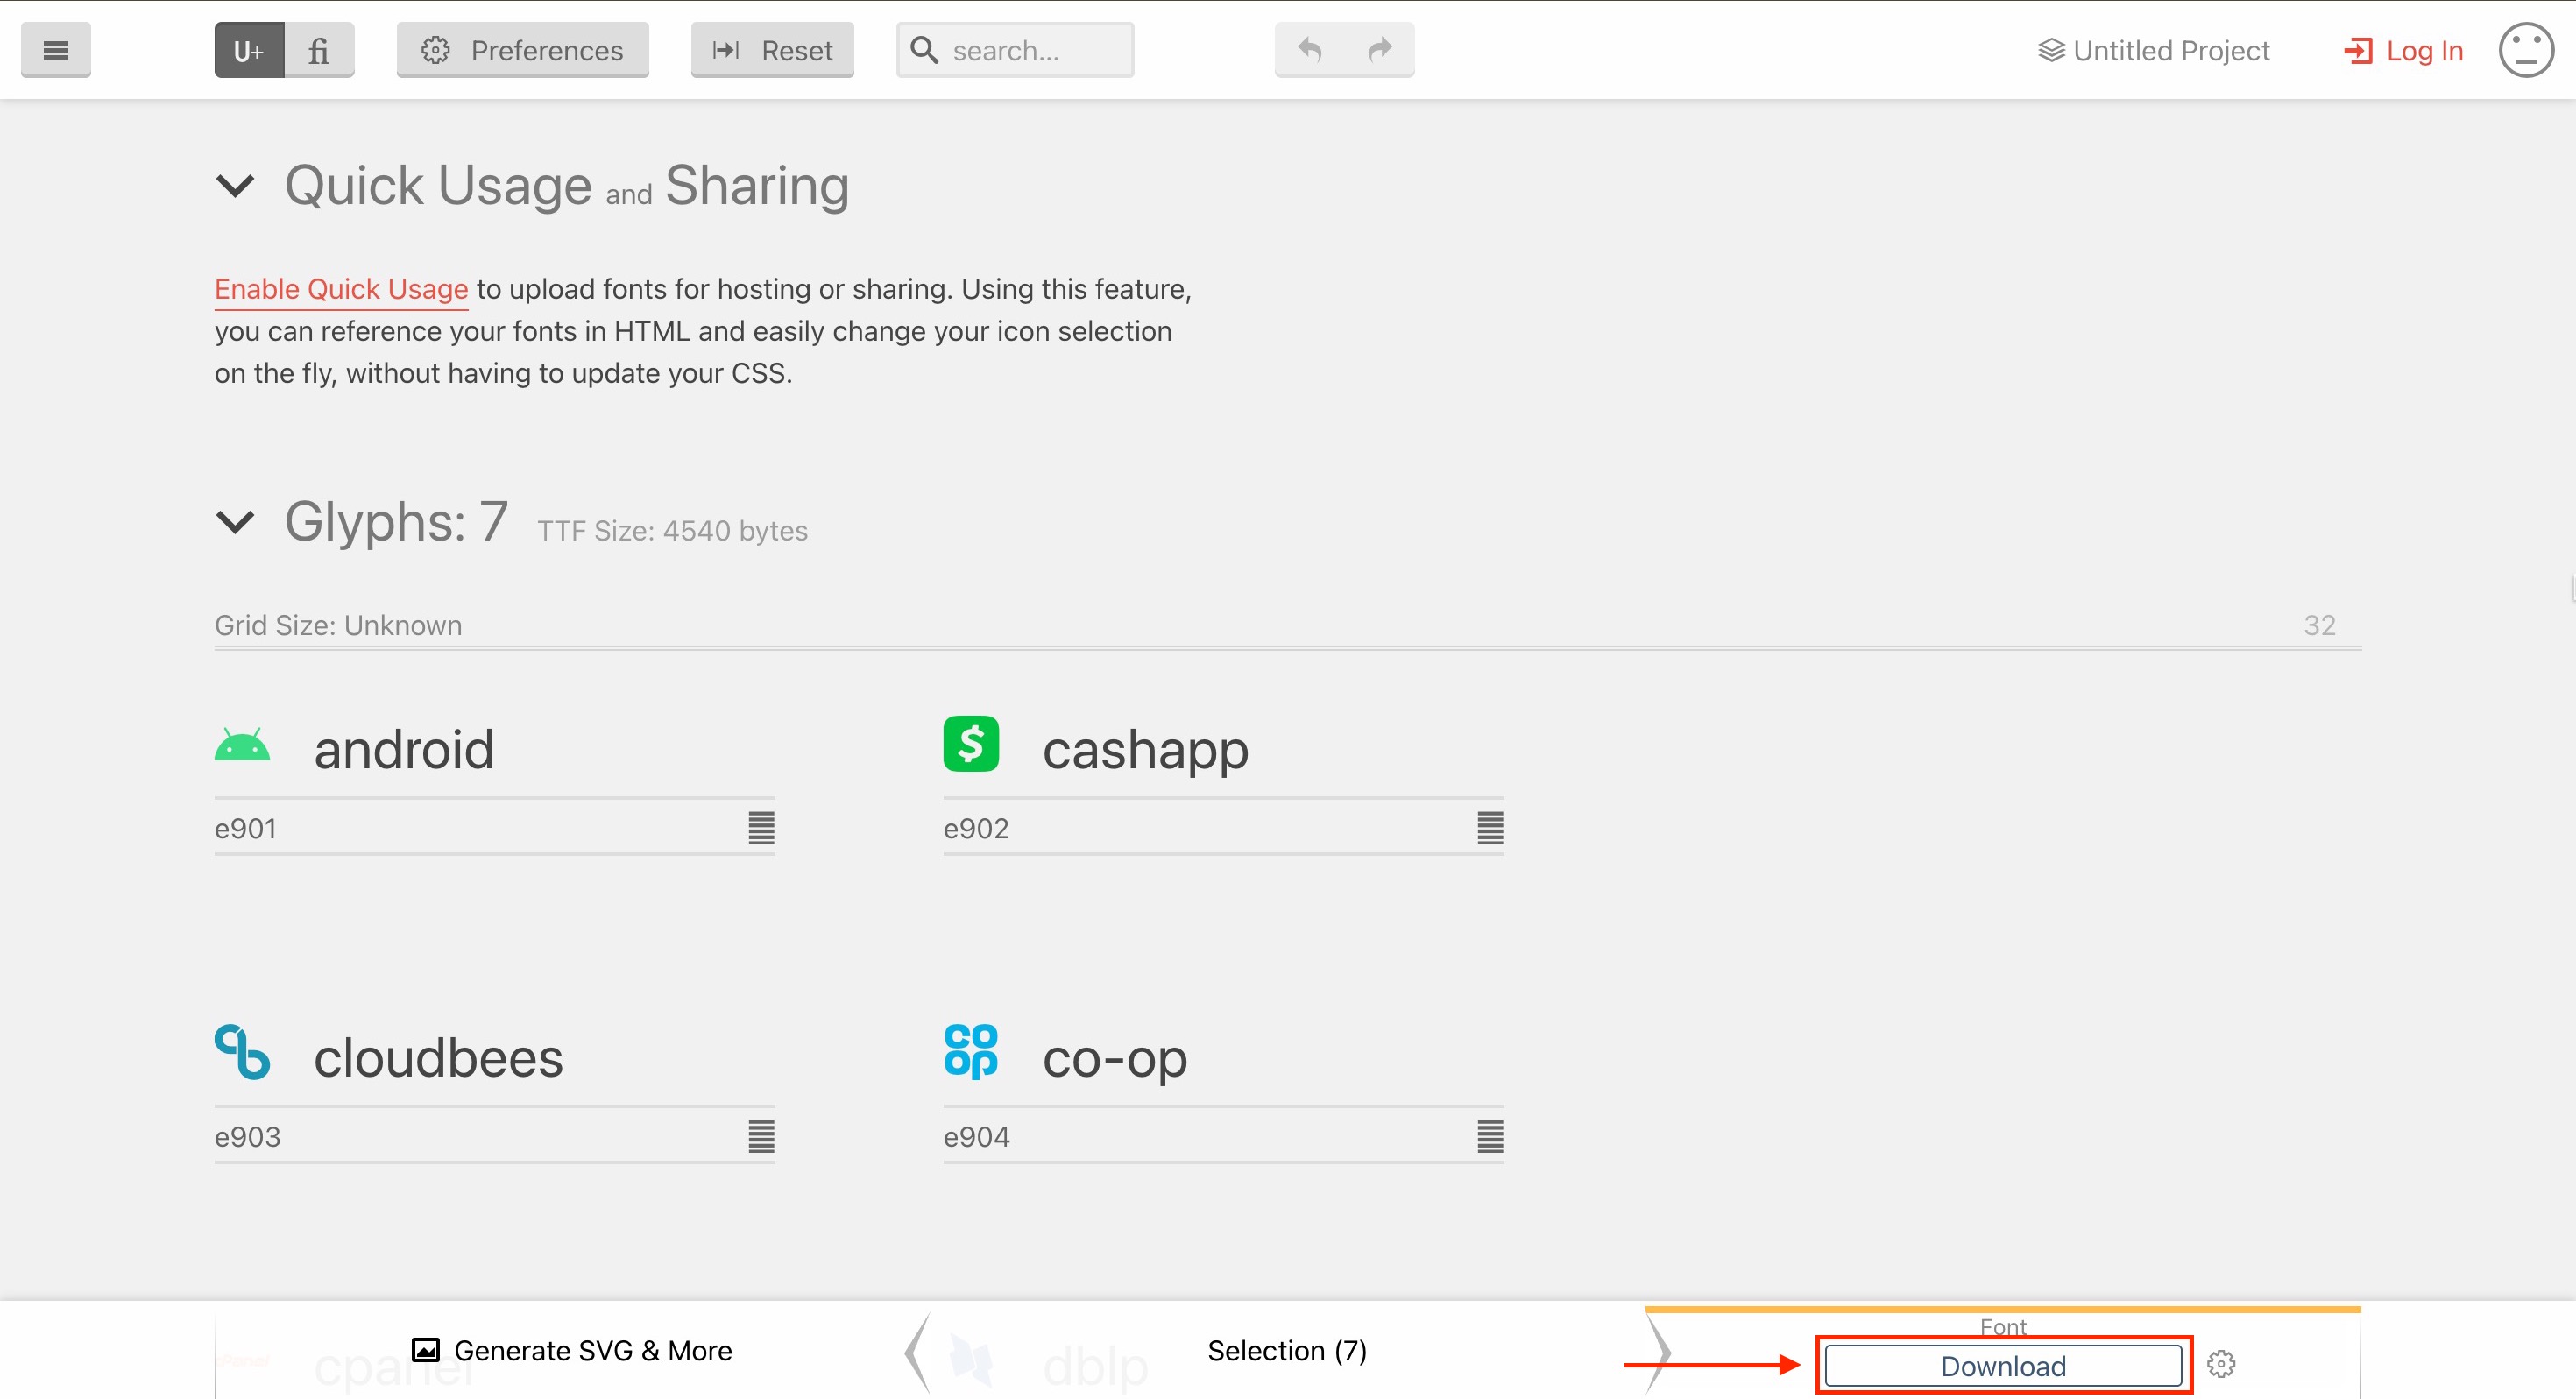Adjust the grid size slider line
2576x1399 pixels.
click(x=1287, y=647)
